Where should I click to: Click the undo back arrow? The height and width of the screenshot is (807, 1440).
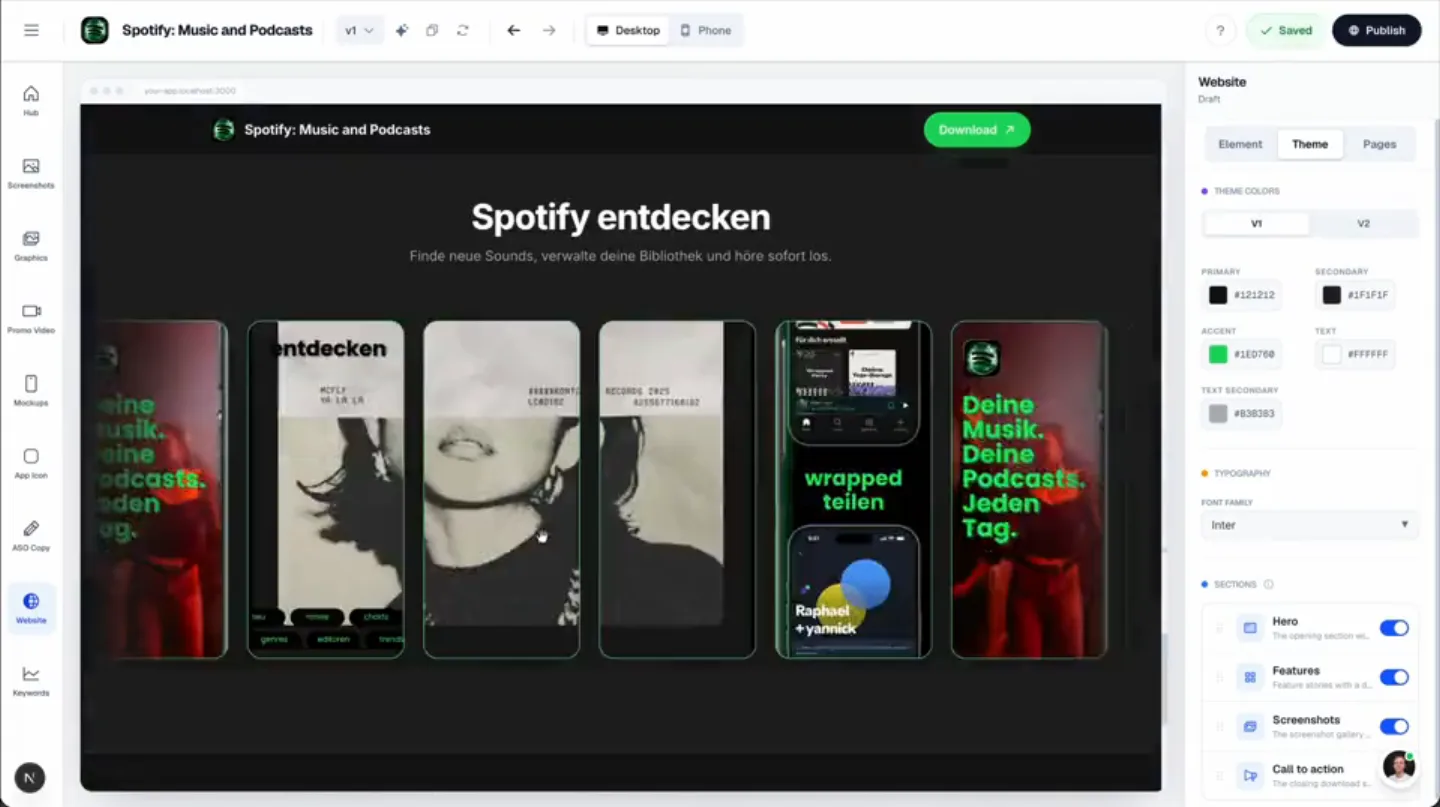coord(514,30)
